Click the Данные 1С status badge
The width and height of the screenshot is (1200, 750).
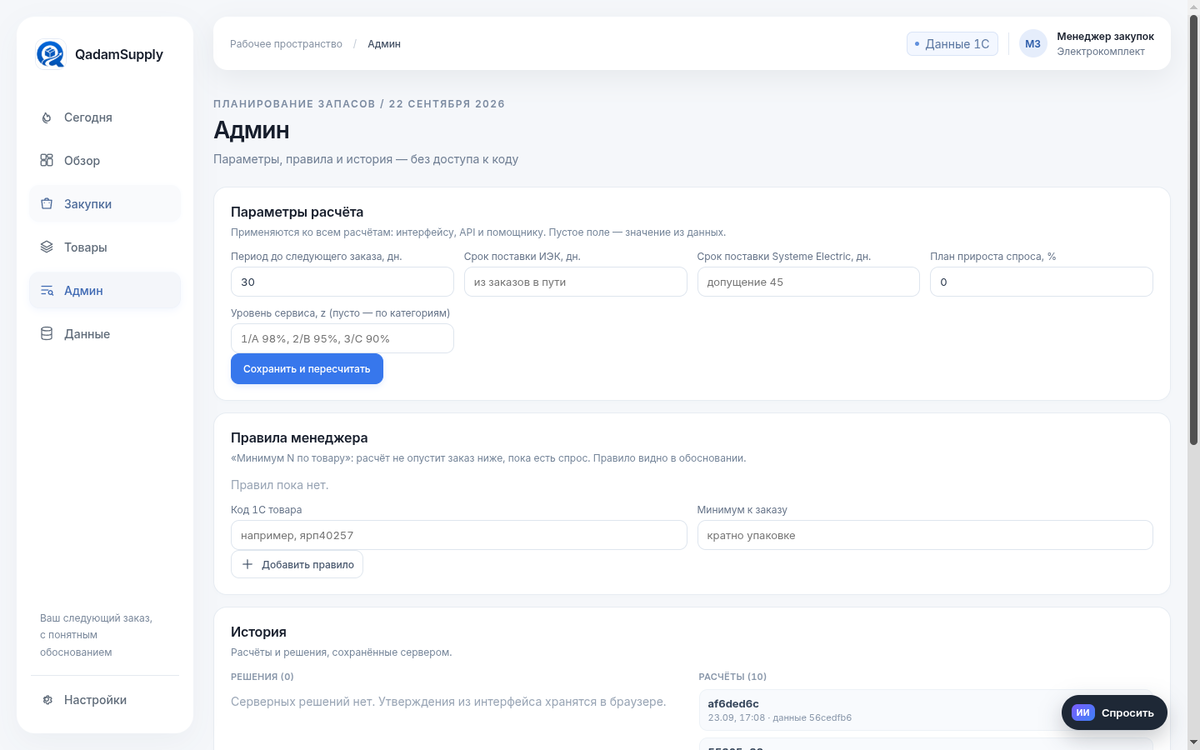click(x=952, y=44)
